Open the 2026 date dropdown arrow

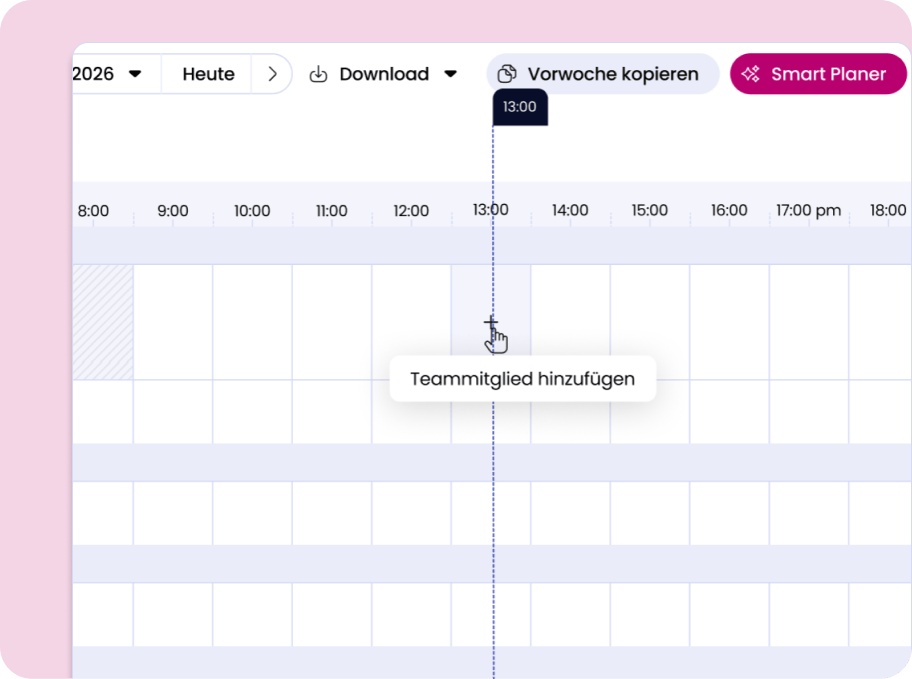(x=135, y=75)
